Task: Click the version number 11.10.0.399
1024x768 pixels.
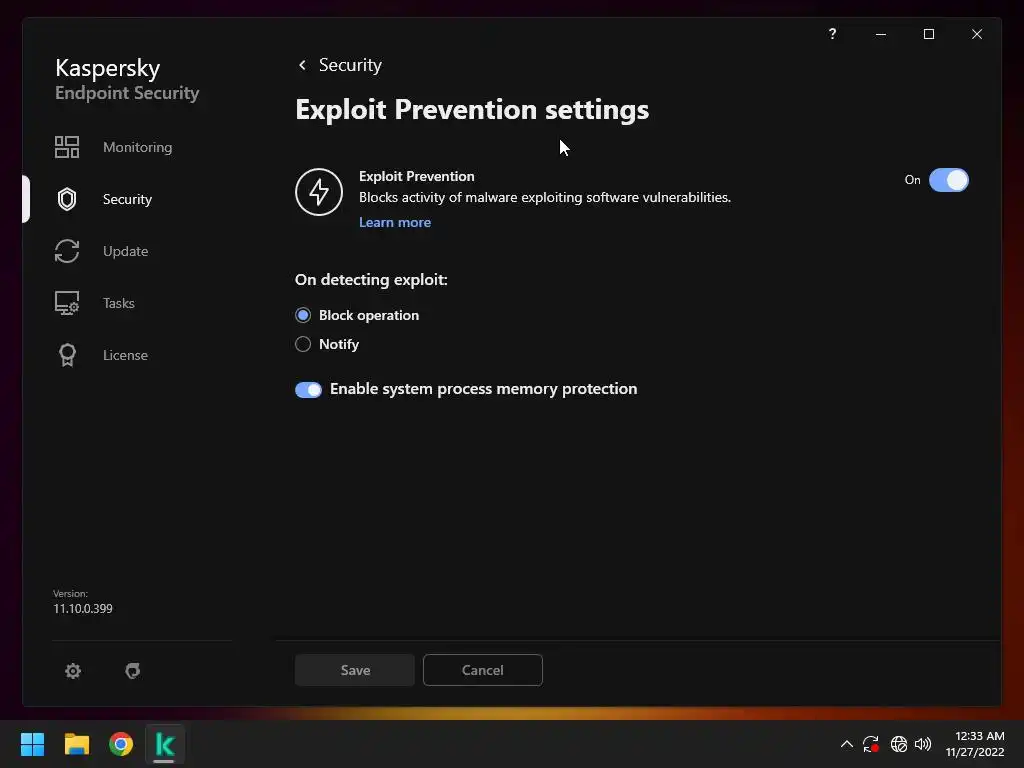Action: [x=83, y=609]
